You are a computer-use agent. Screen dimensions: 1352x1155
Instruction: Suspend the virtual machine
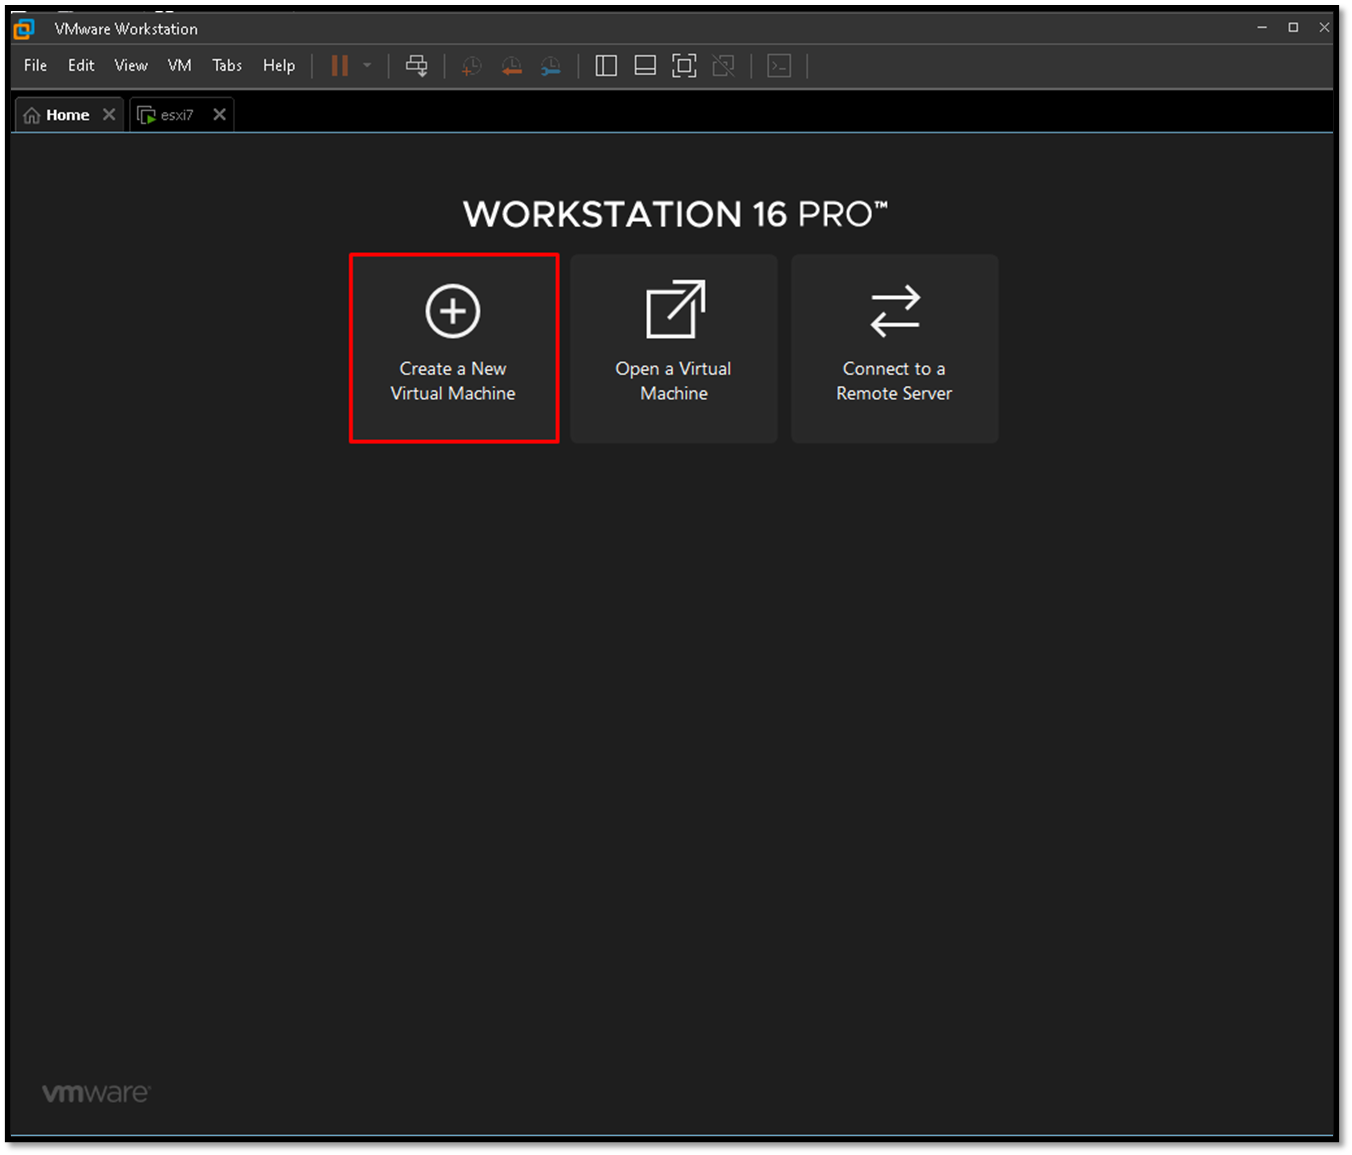[339, 65]
